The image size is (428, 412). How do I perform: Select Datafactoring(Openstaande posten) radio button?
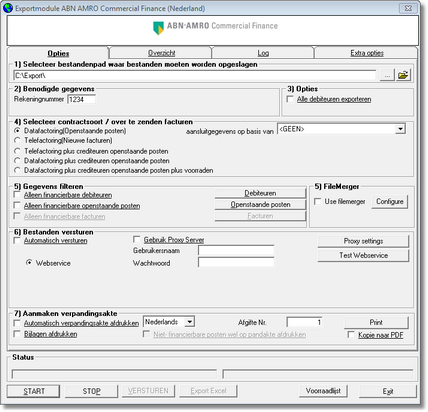(17, 131)
